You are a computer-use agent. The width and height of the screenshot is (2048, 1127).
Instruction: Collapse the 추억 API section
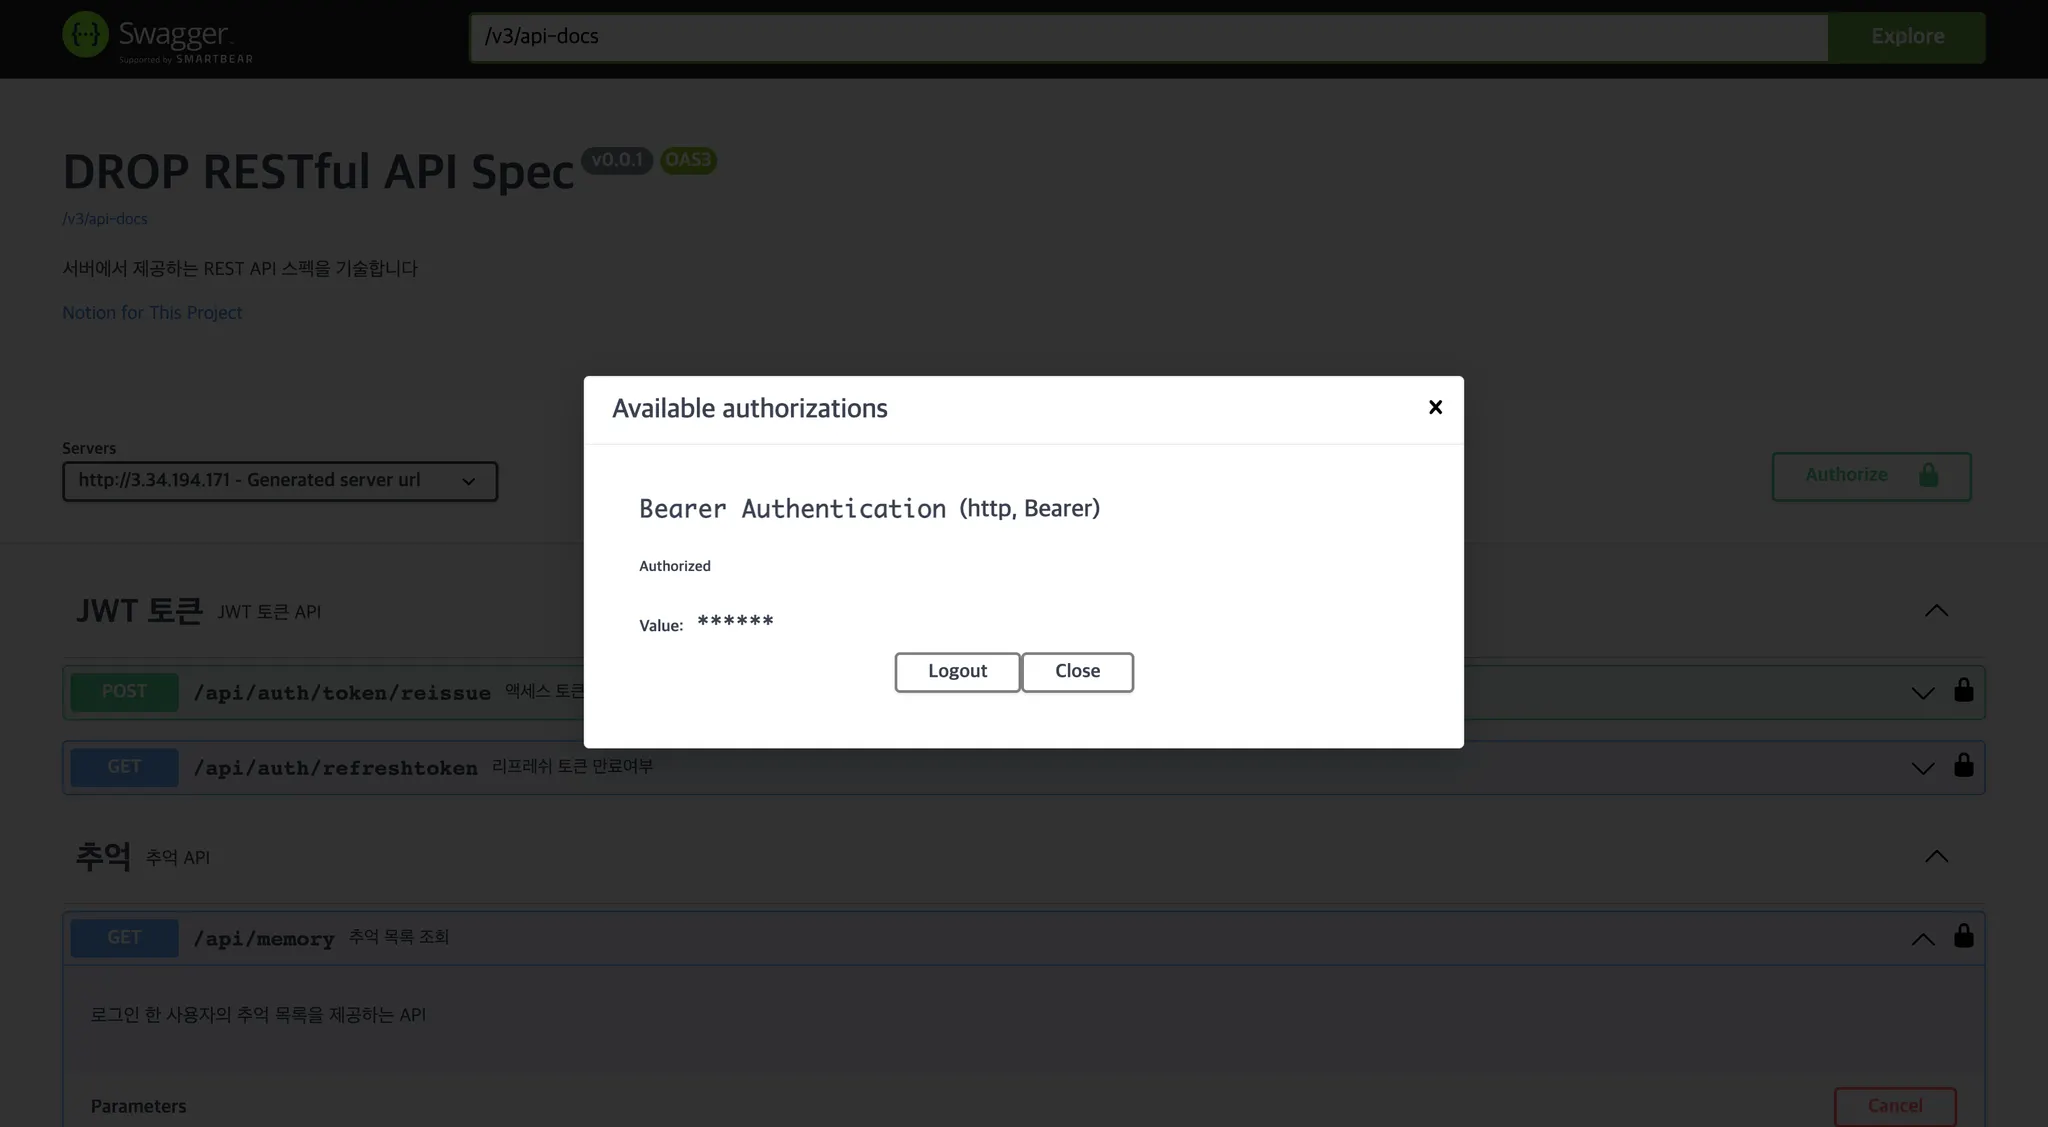(x=1936, y=857)
